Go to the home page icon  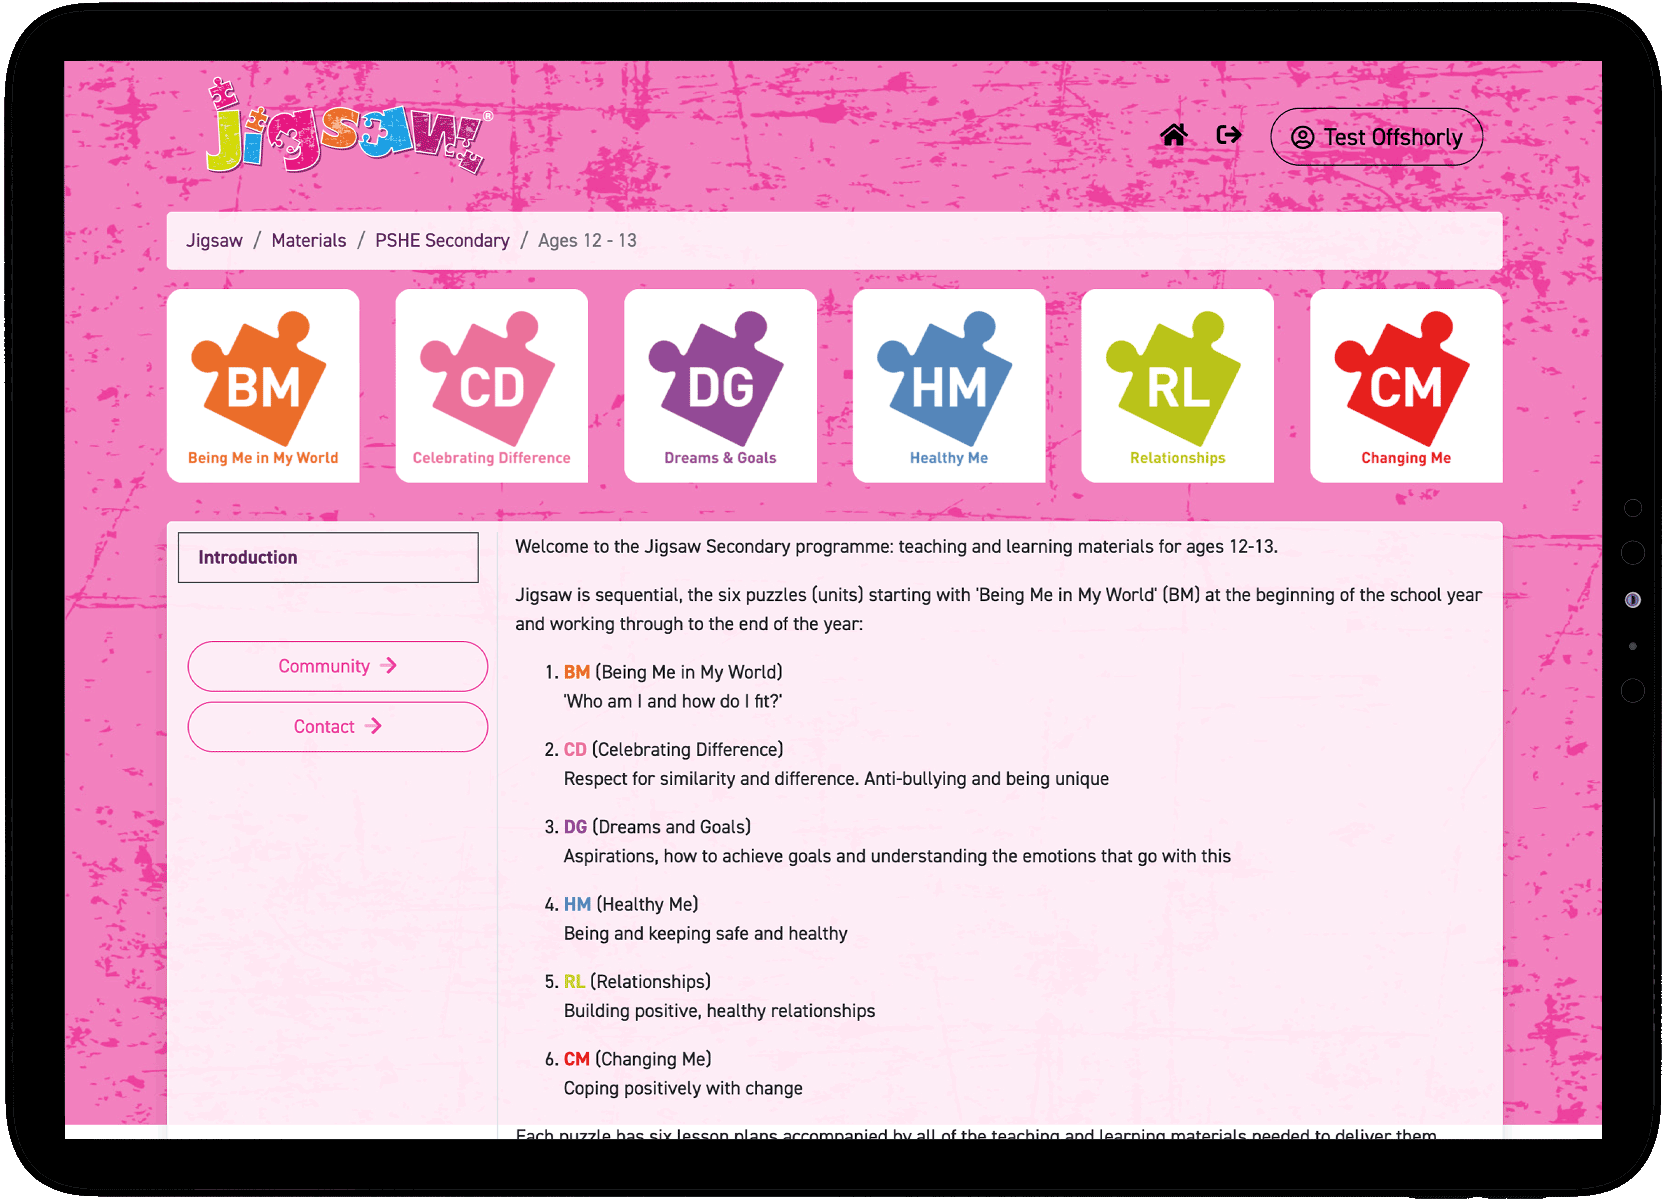[x=1174, y=135]
